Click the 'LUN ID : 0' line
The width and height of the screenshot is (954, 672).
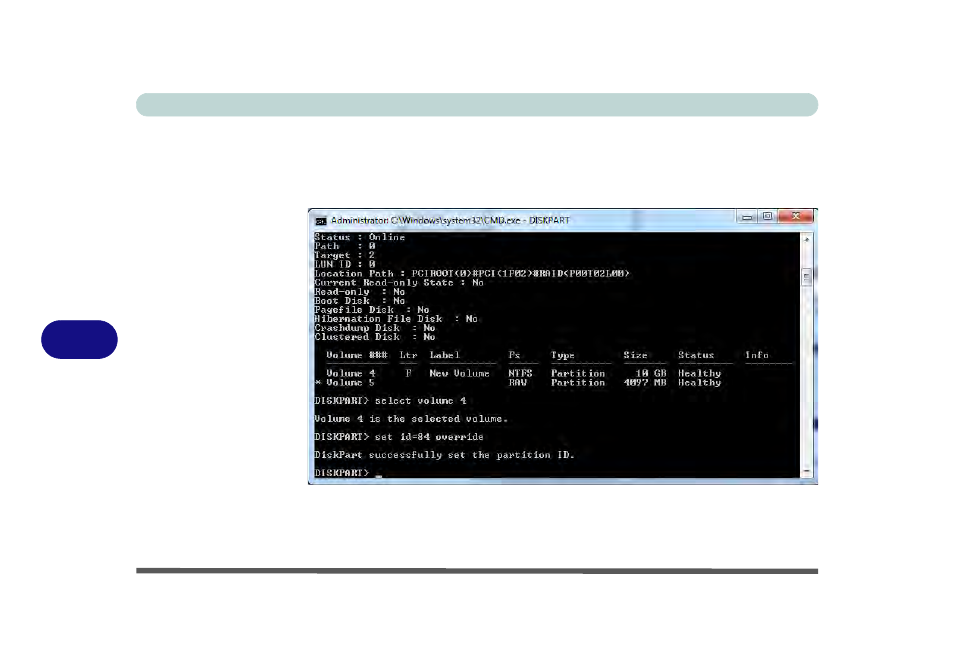344,265
